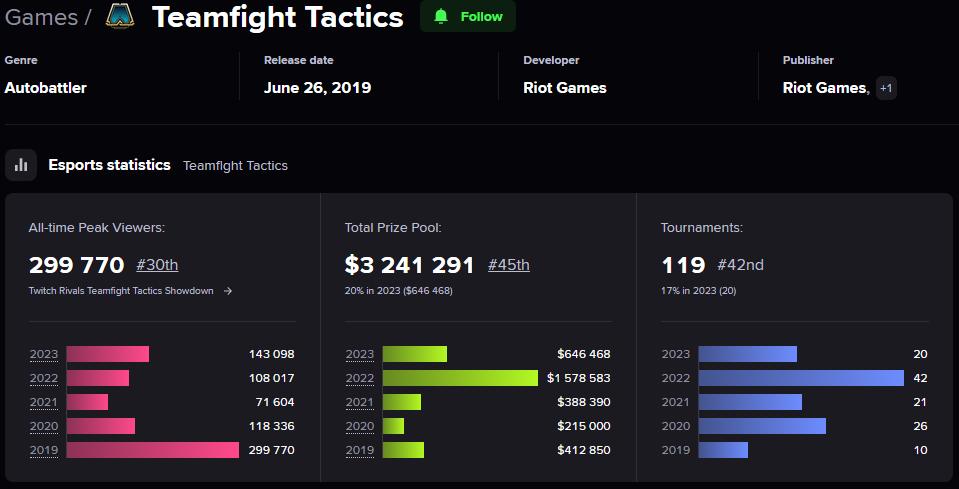Click the blue 2019 tournaments bar
This screenshot has height=489, width=959.
tap(724, 450)
